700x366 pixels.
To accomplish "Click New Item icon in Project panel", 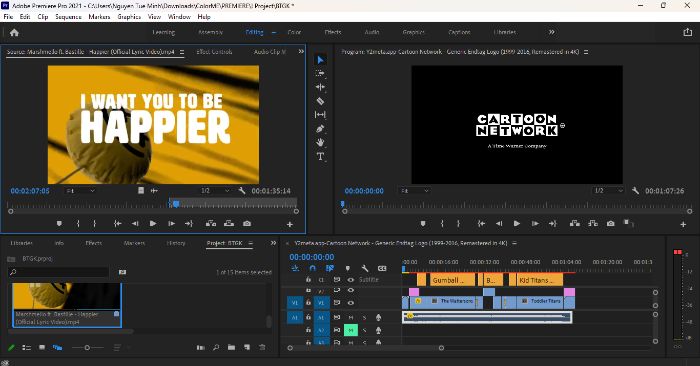I will tap(247, 347).
